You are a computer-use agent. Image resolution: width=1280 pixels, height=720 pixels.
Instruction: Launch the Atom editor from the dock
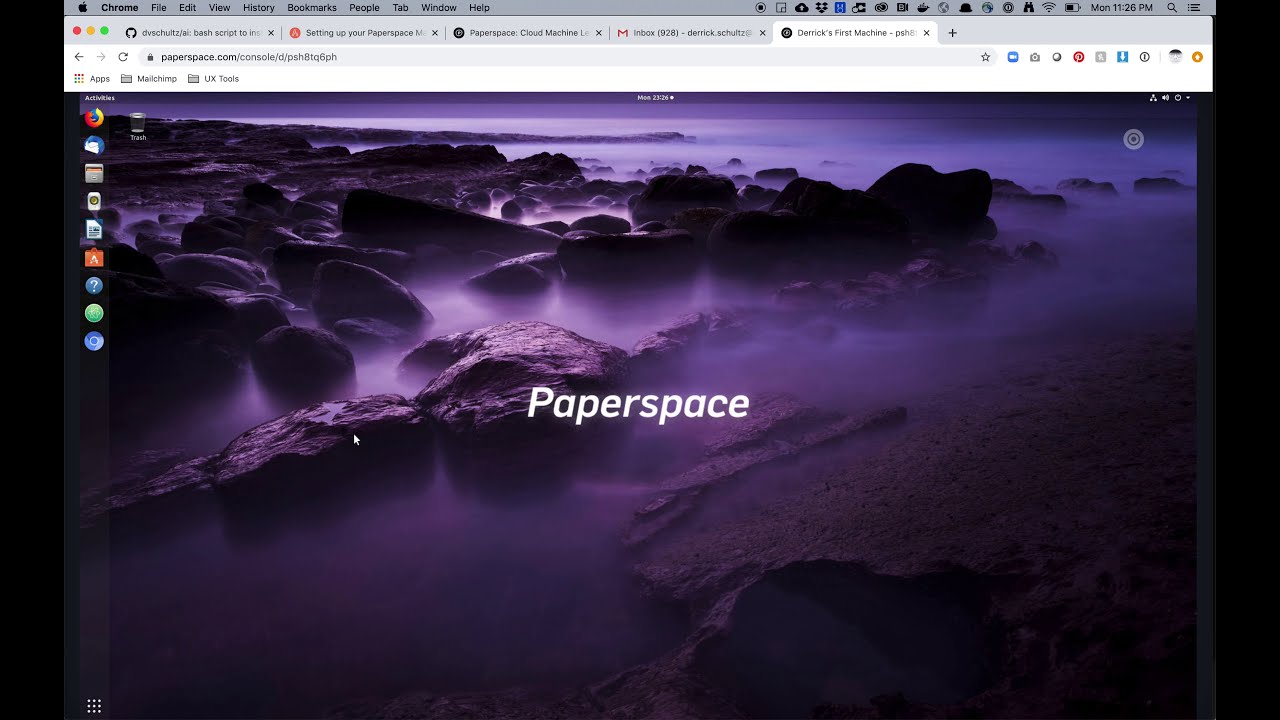[x=94, y=313]
